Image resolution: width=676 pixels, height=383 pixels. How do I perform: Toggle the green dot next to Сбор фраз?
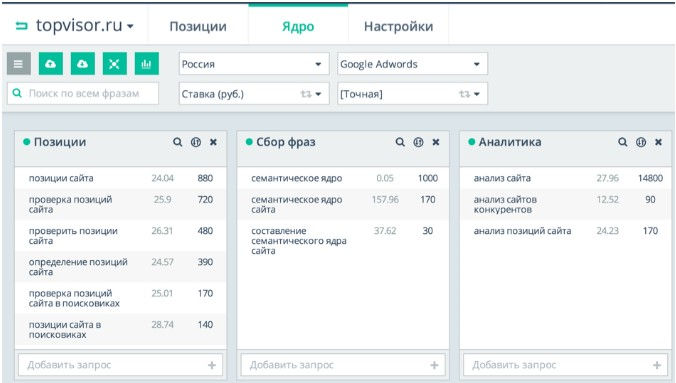pyautogui.click(x=249, y=142)
